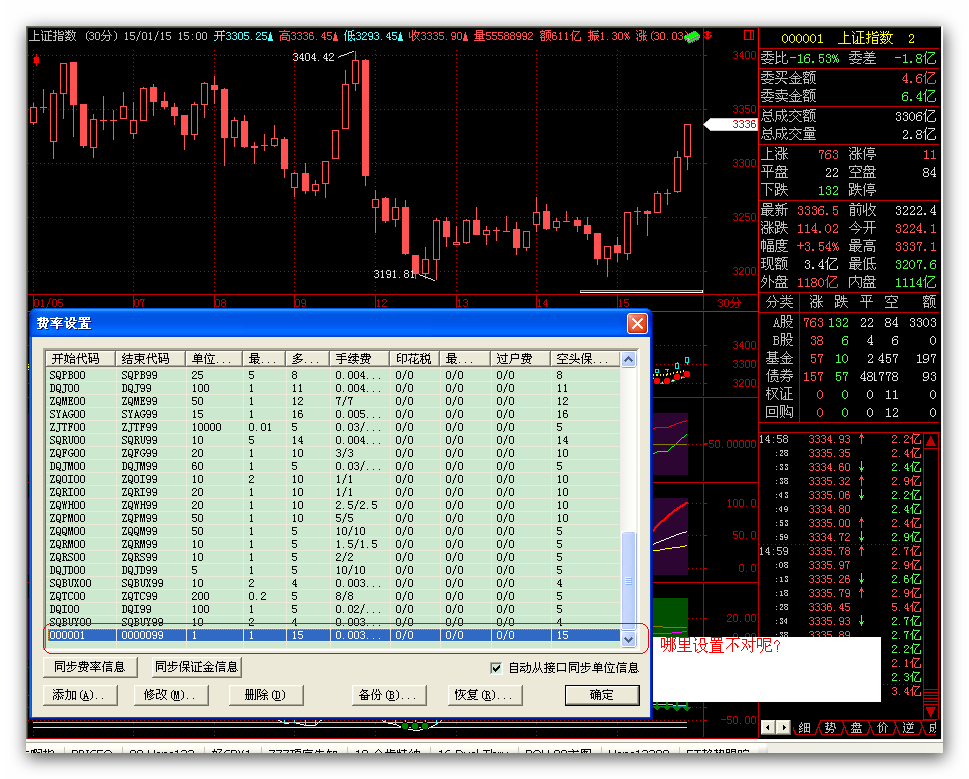Close the 费率设置 dialog

coord(636,323)
